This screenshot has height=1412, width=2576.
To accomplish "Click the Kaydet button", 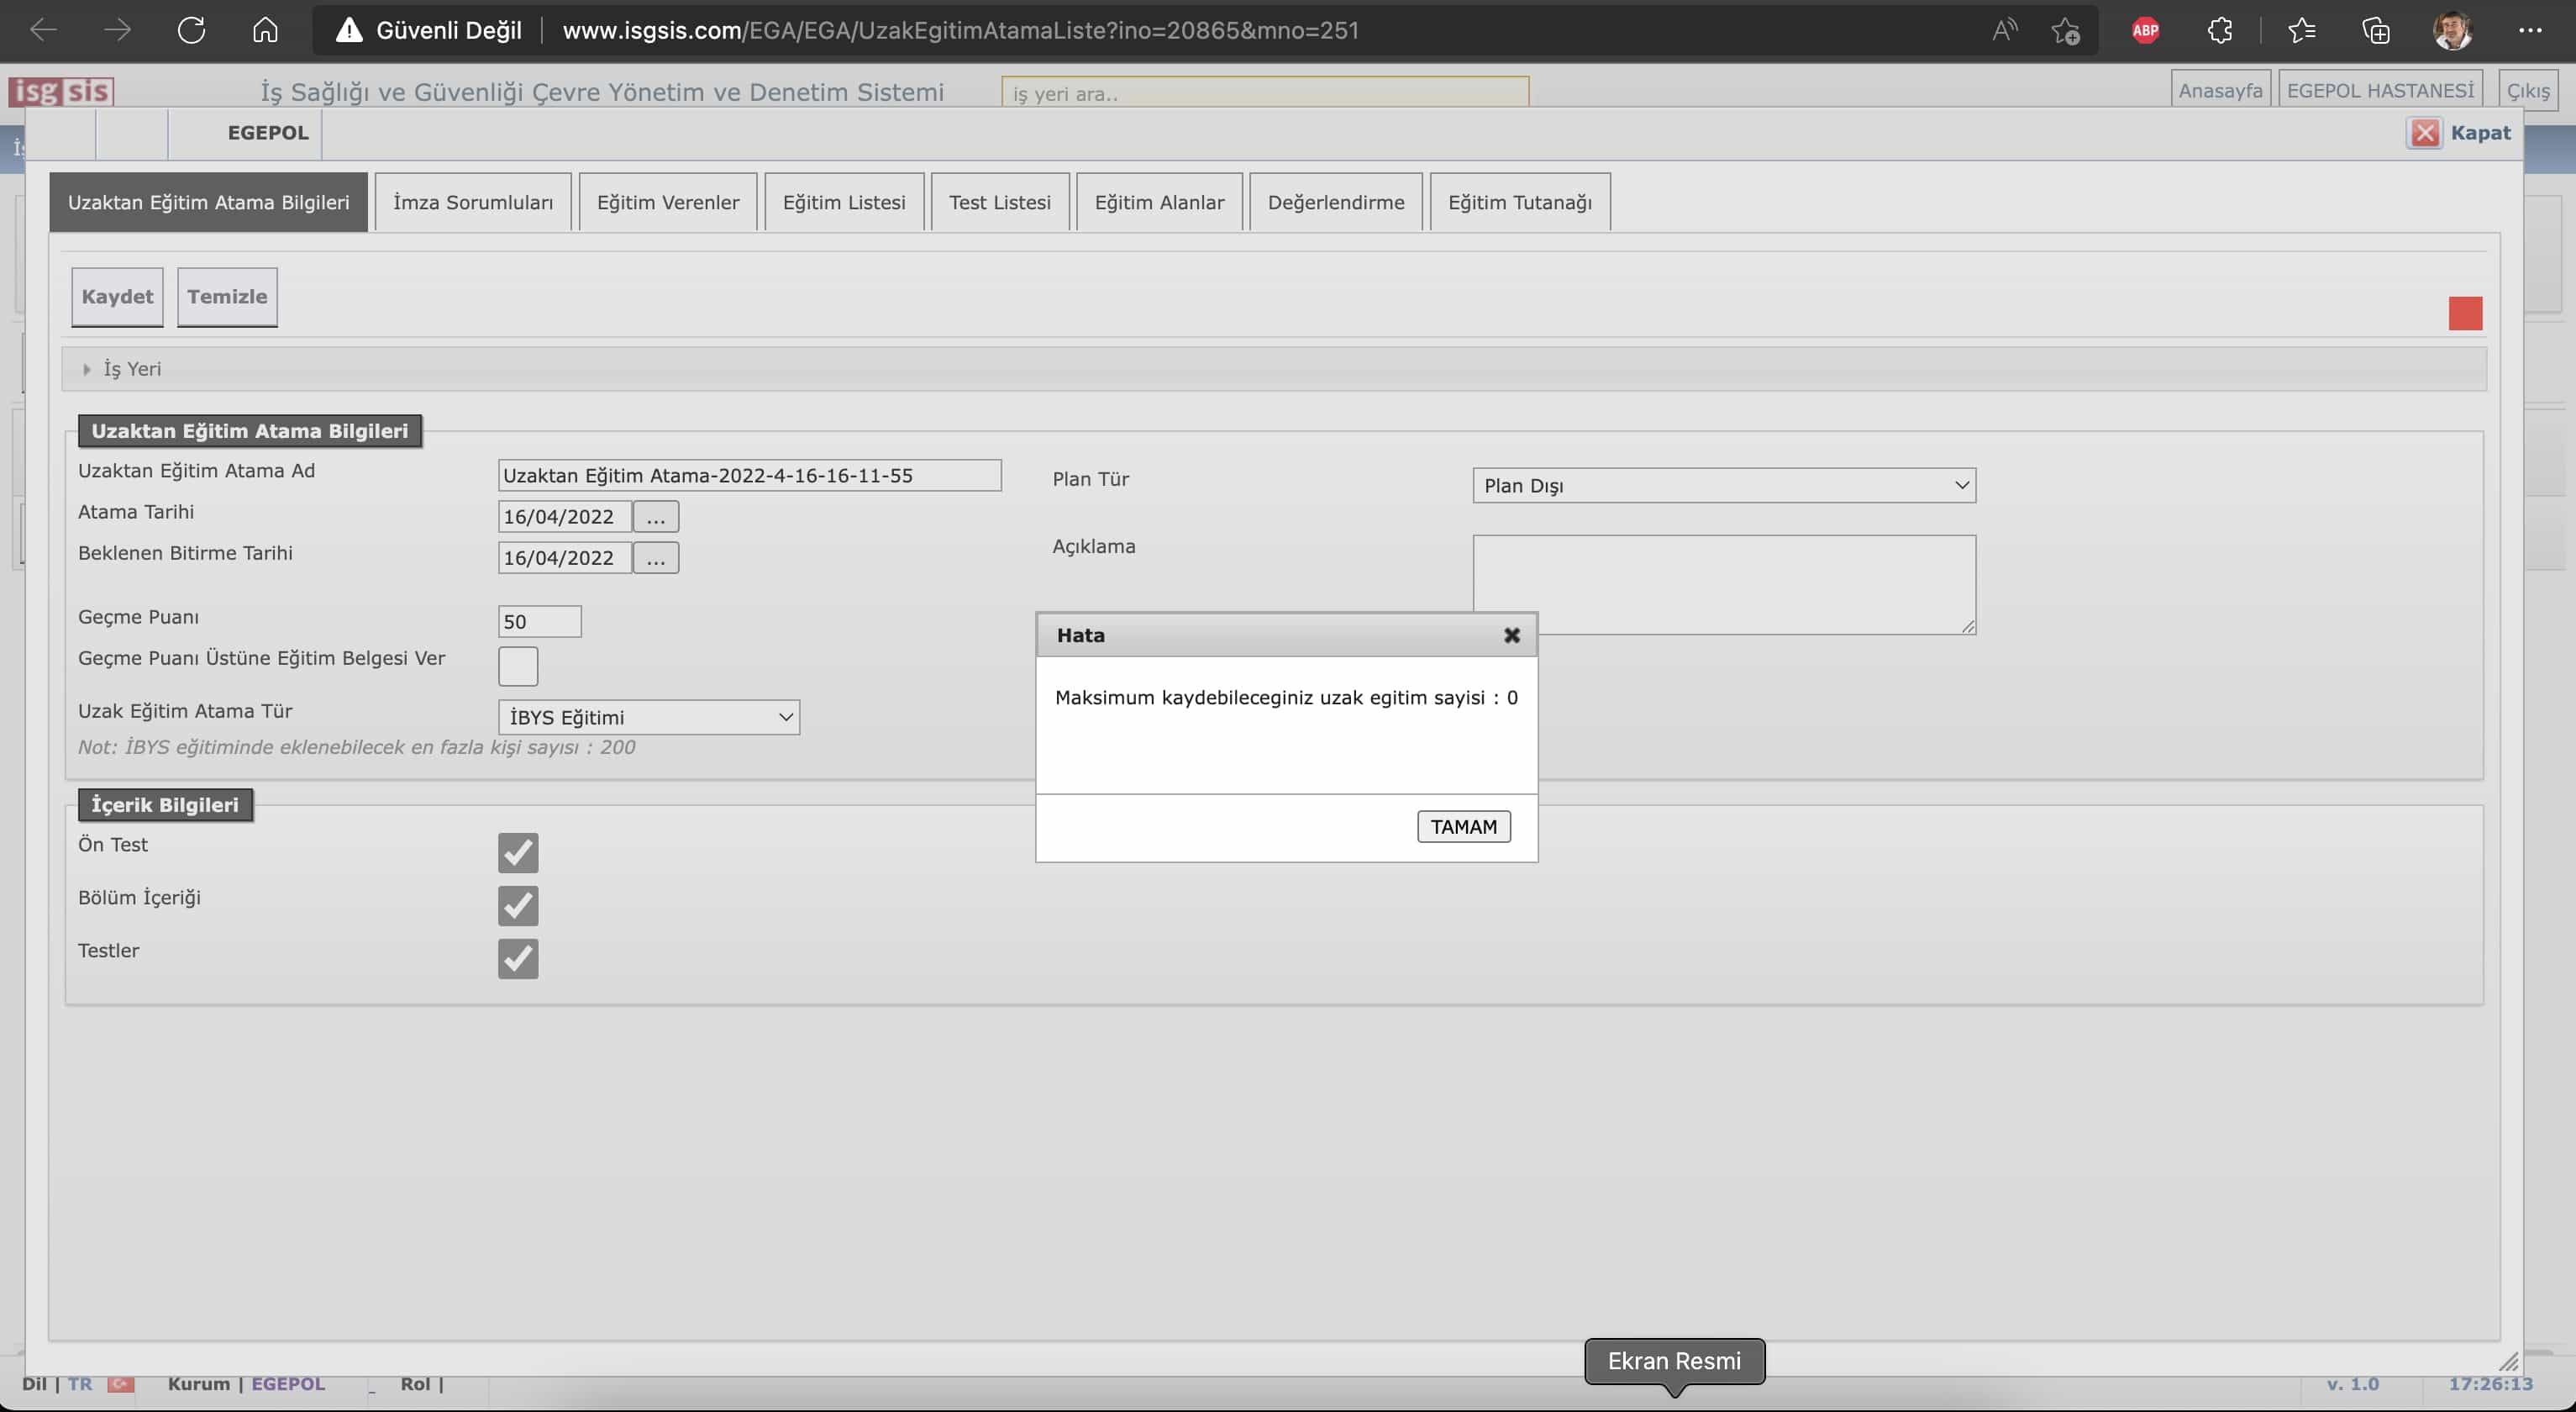I will click(x=117, y=296).
